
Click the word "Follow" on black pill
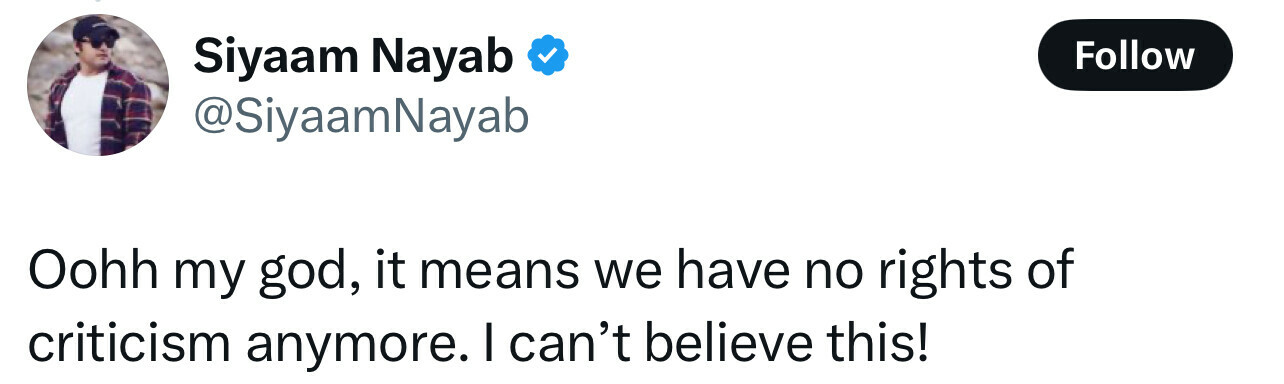[1135, 55]
